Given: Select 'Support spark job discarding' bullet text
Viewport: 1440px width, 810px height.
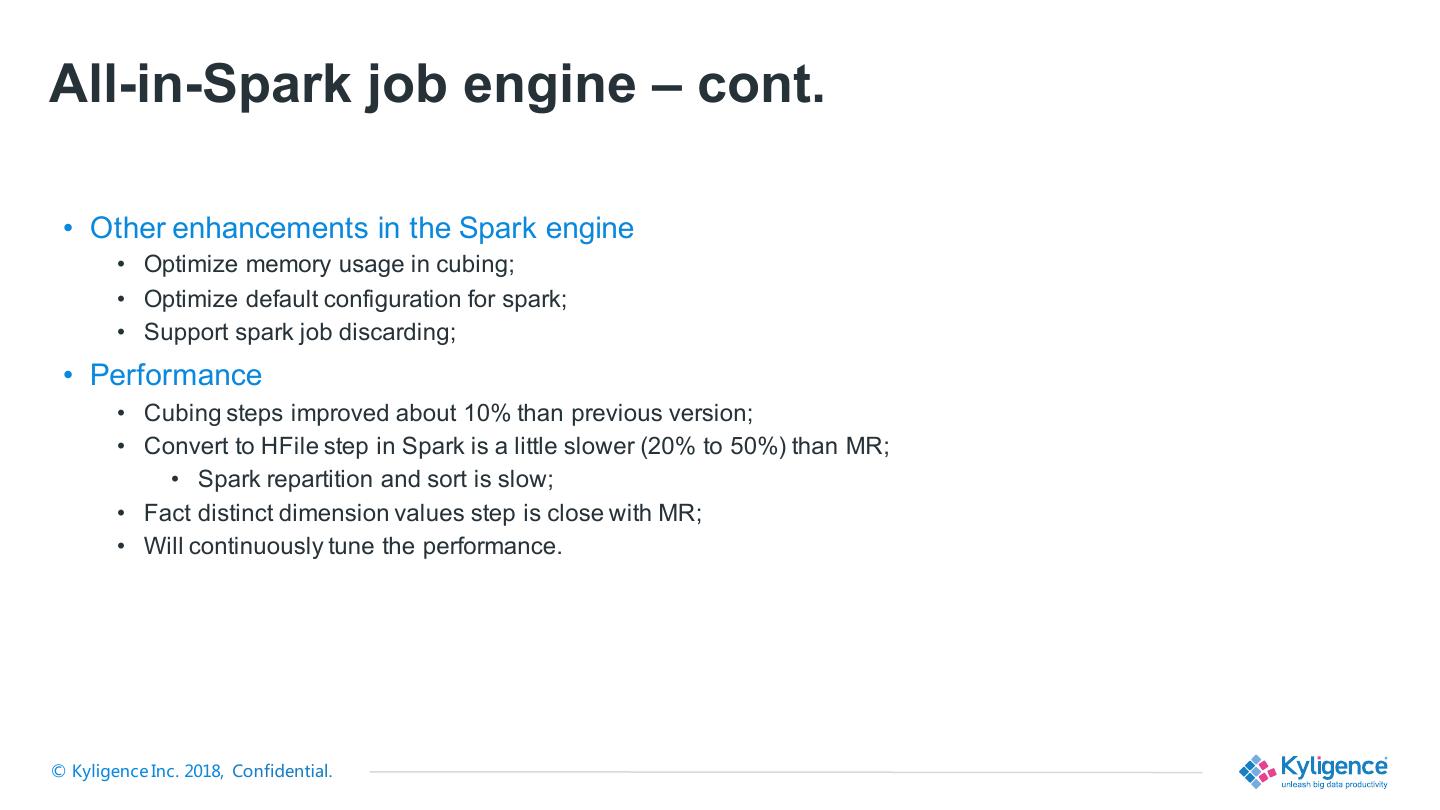Looking at the screenshot, I should pos(299,332).
